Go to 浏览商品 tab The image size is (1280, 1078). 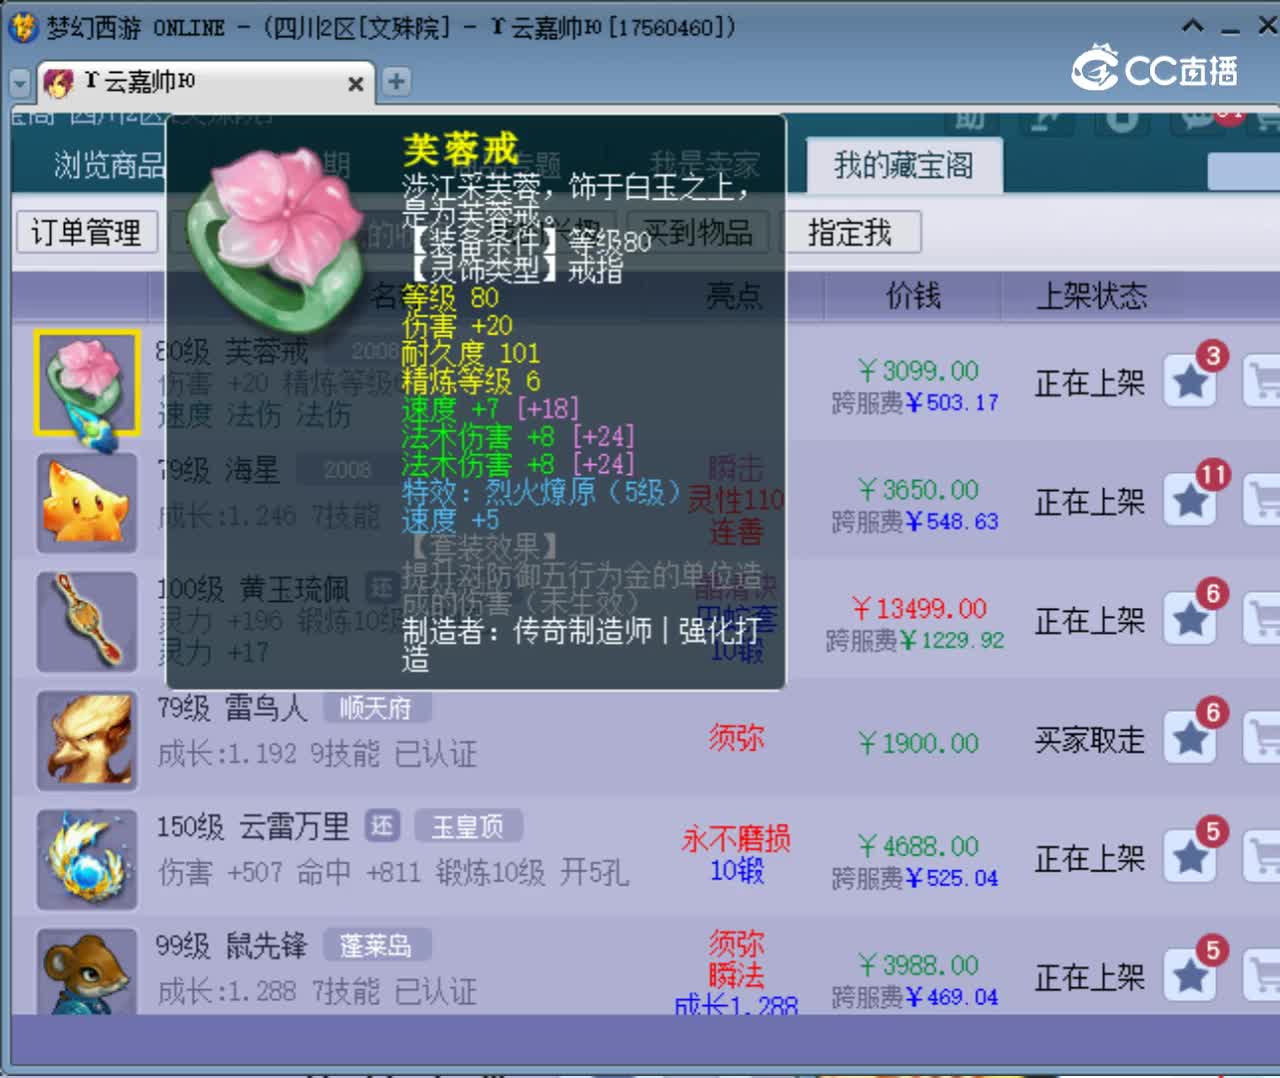(109, 165)
